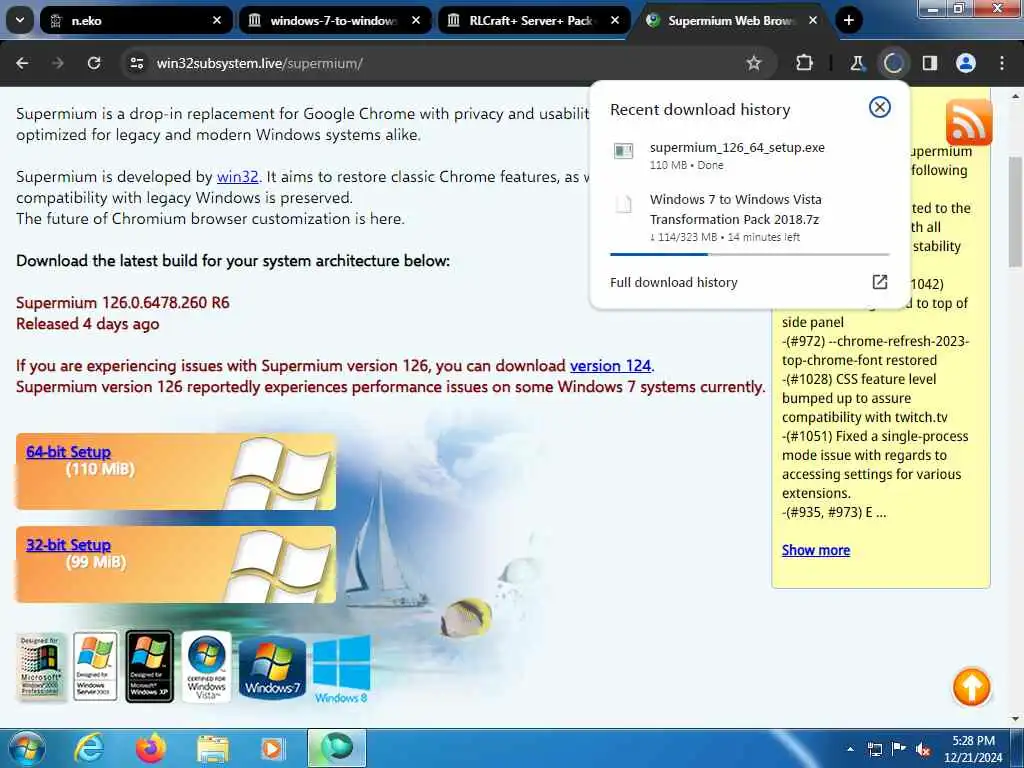Select the Supermium Web Browser tab
This screenshot has height=768, width=1024.
(x=730, y=20)
